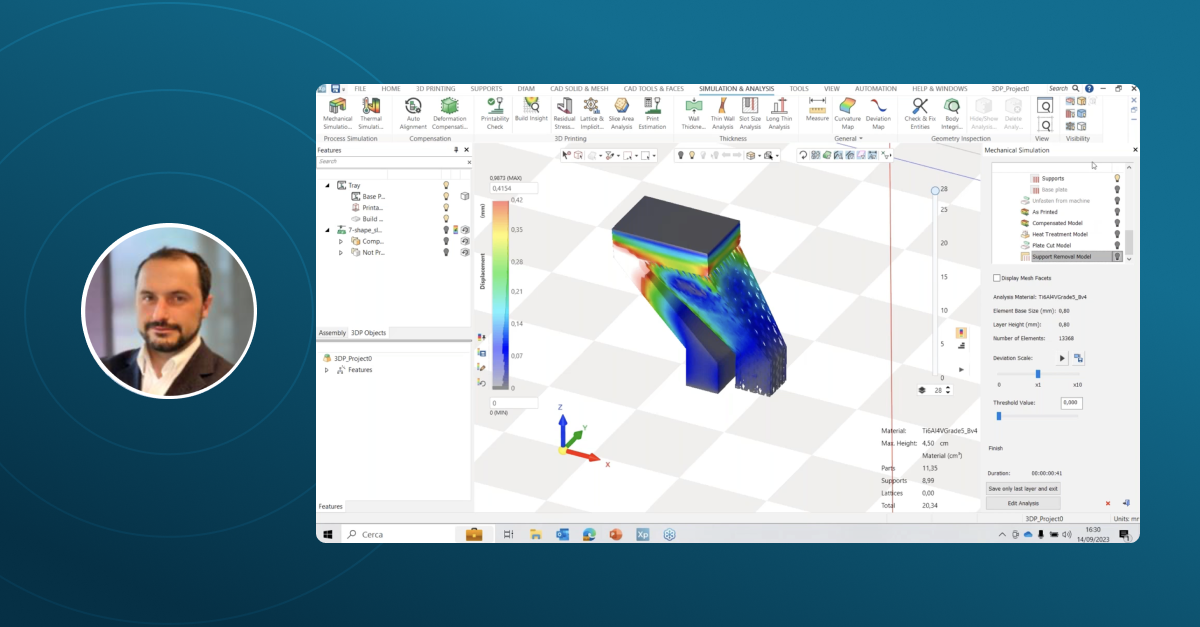
Task: Click the Threshold Value input field
Action: 1070,402
